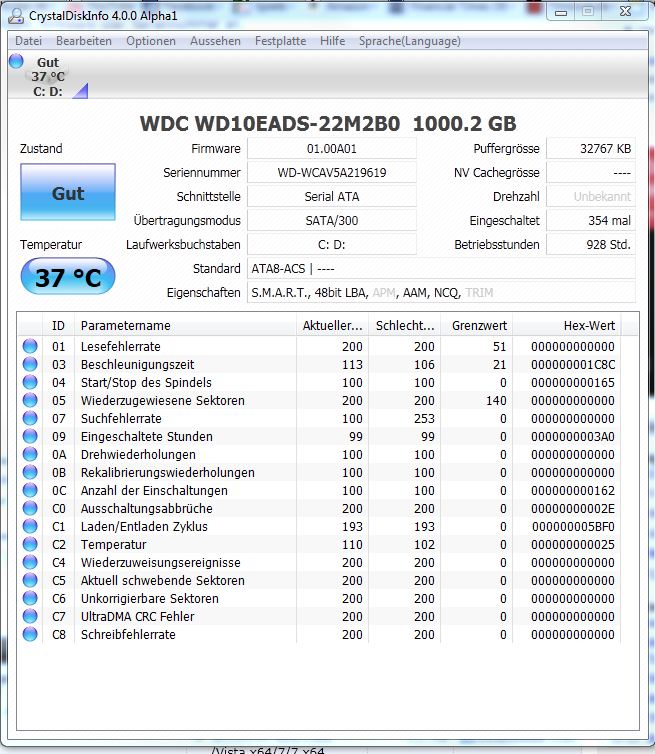Open the Bearbeiten menu
The height and width of the screenshot is (754, 655).
tap(84, 41)
